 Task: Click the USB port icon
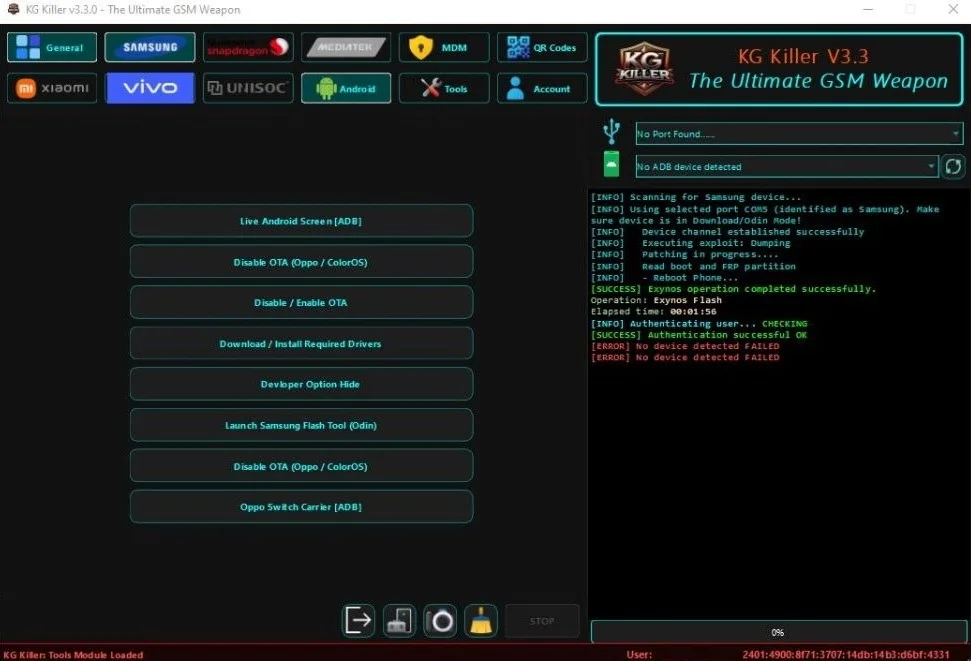pos(611,131)
